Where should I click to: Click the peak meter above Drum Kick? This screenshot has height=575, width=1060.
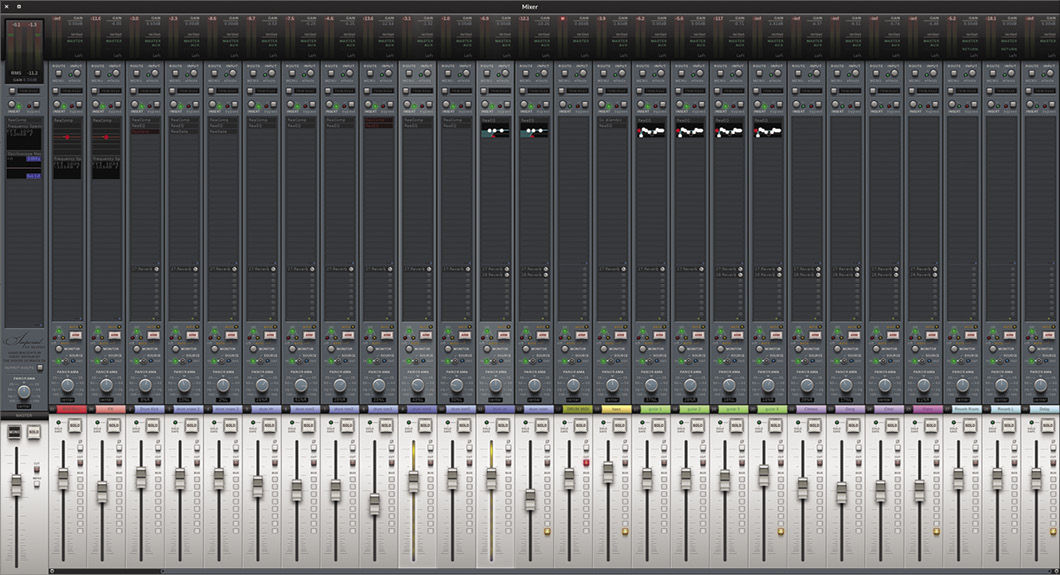coord(134,41)
